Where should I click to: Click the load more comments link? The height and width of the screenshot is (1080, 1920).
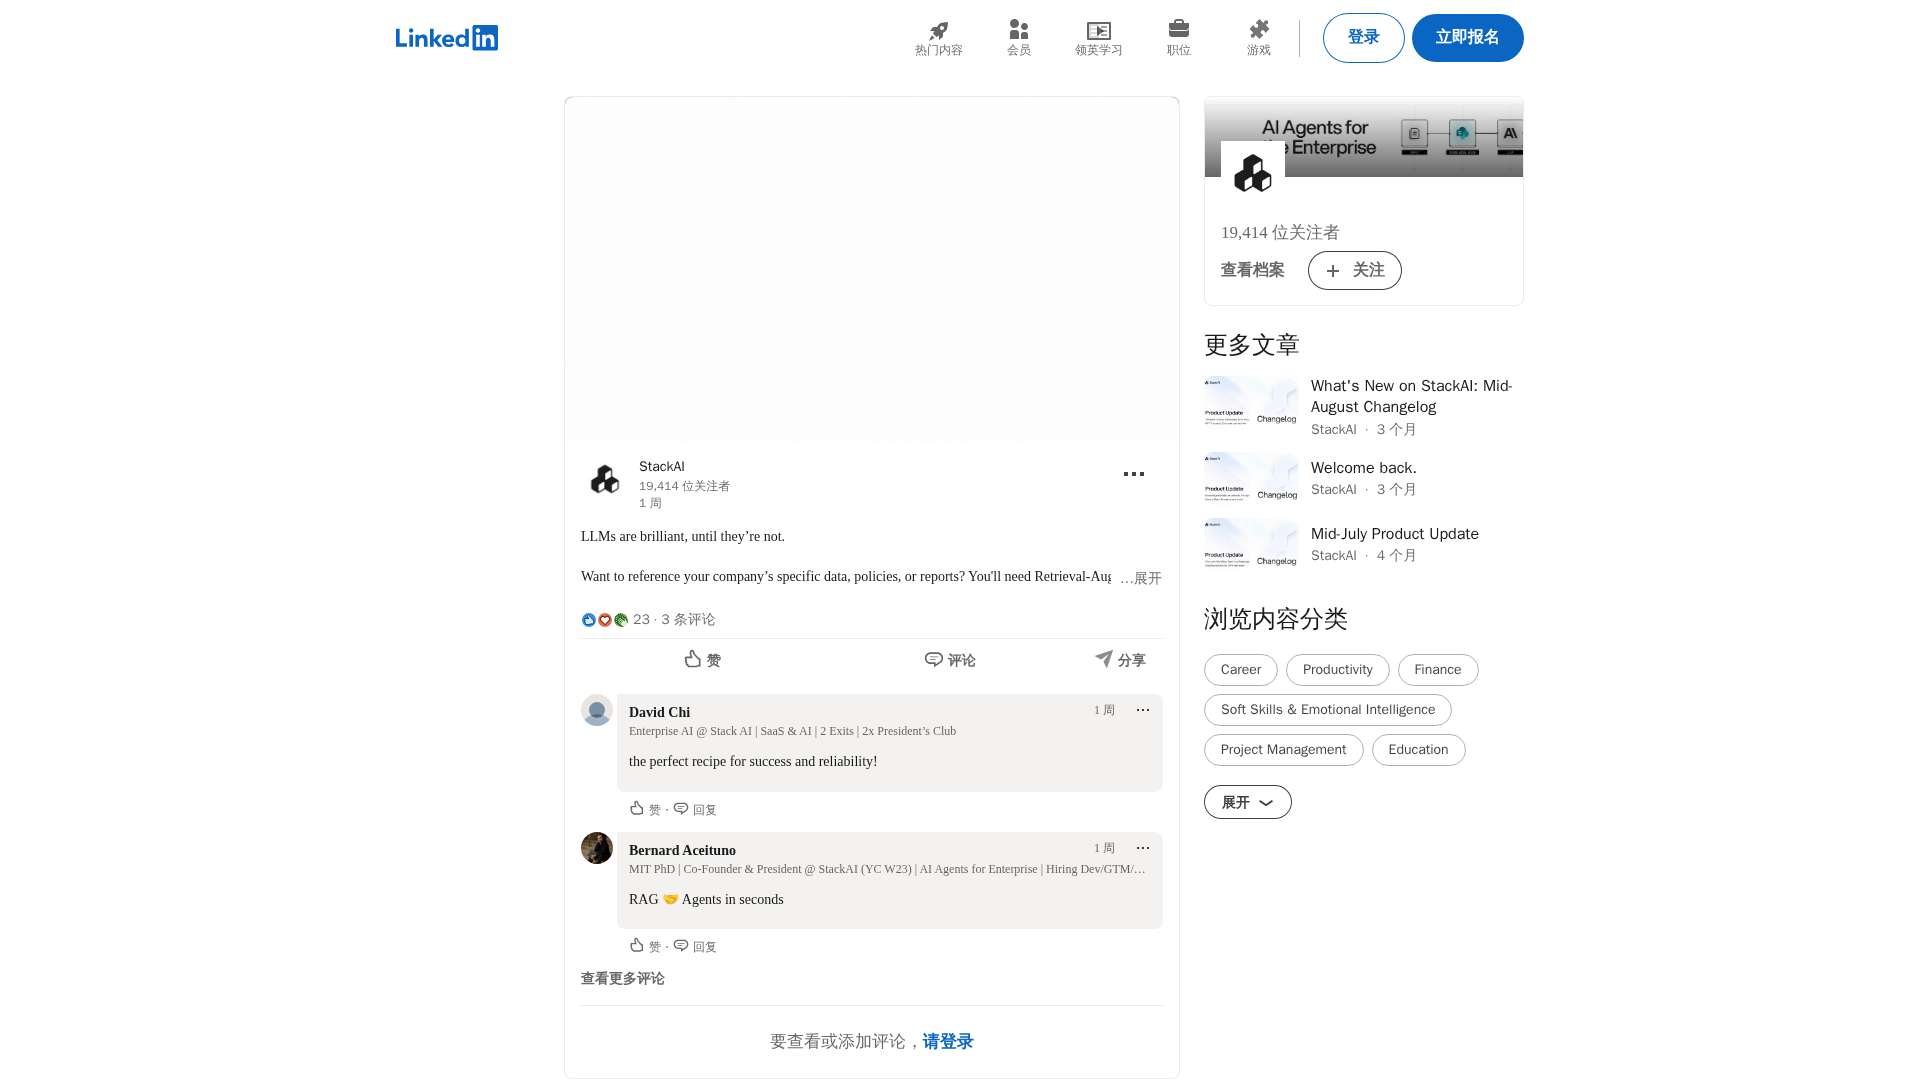click(622, 978)
